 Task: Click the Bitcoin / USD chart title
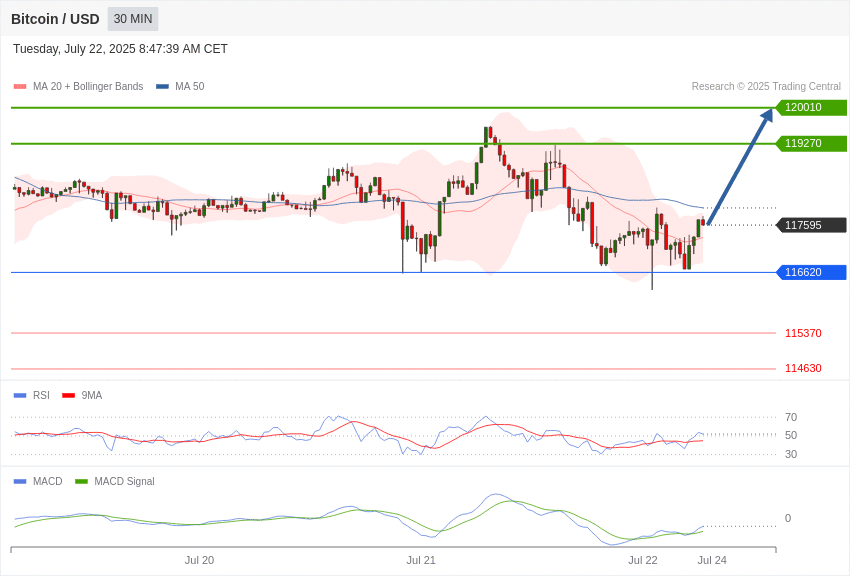(55, 19)
